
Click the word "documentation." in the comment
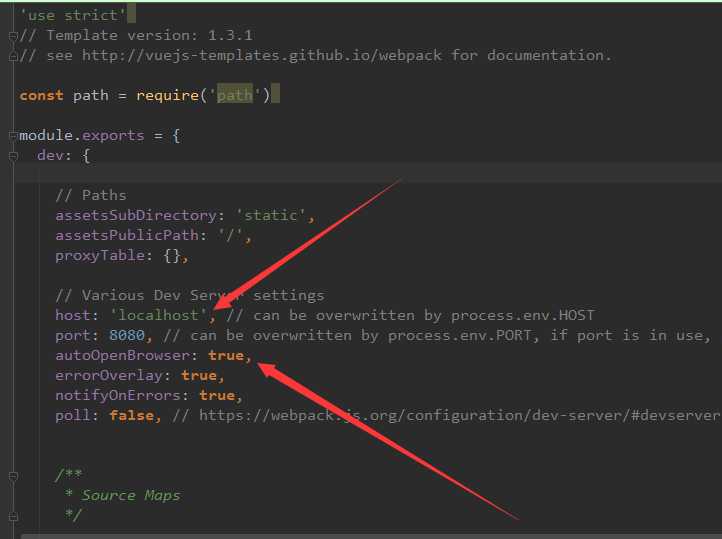(549, 56)
